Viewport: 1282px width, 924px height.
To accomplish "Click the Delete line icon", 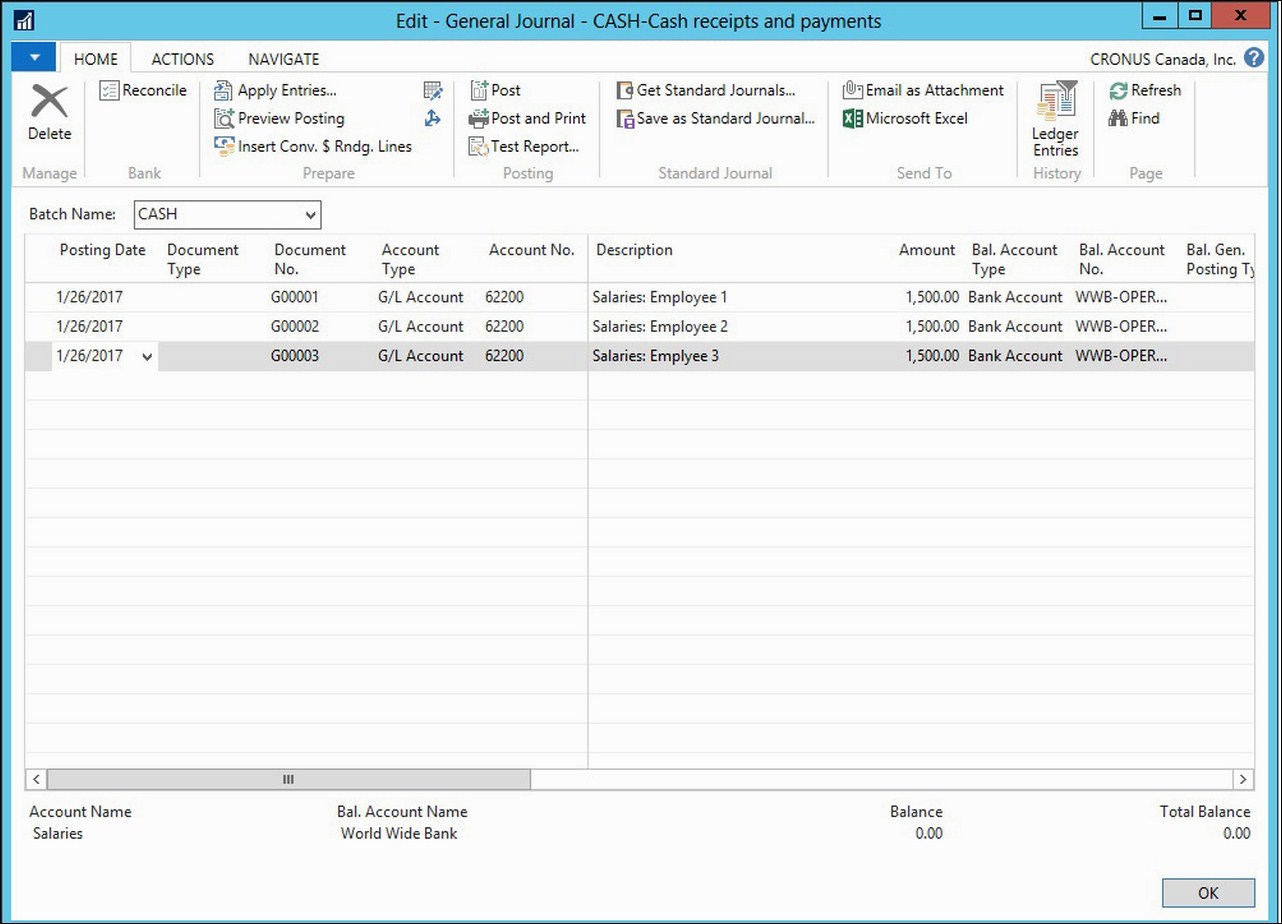I will point(49,102).
